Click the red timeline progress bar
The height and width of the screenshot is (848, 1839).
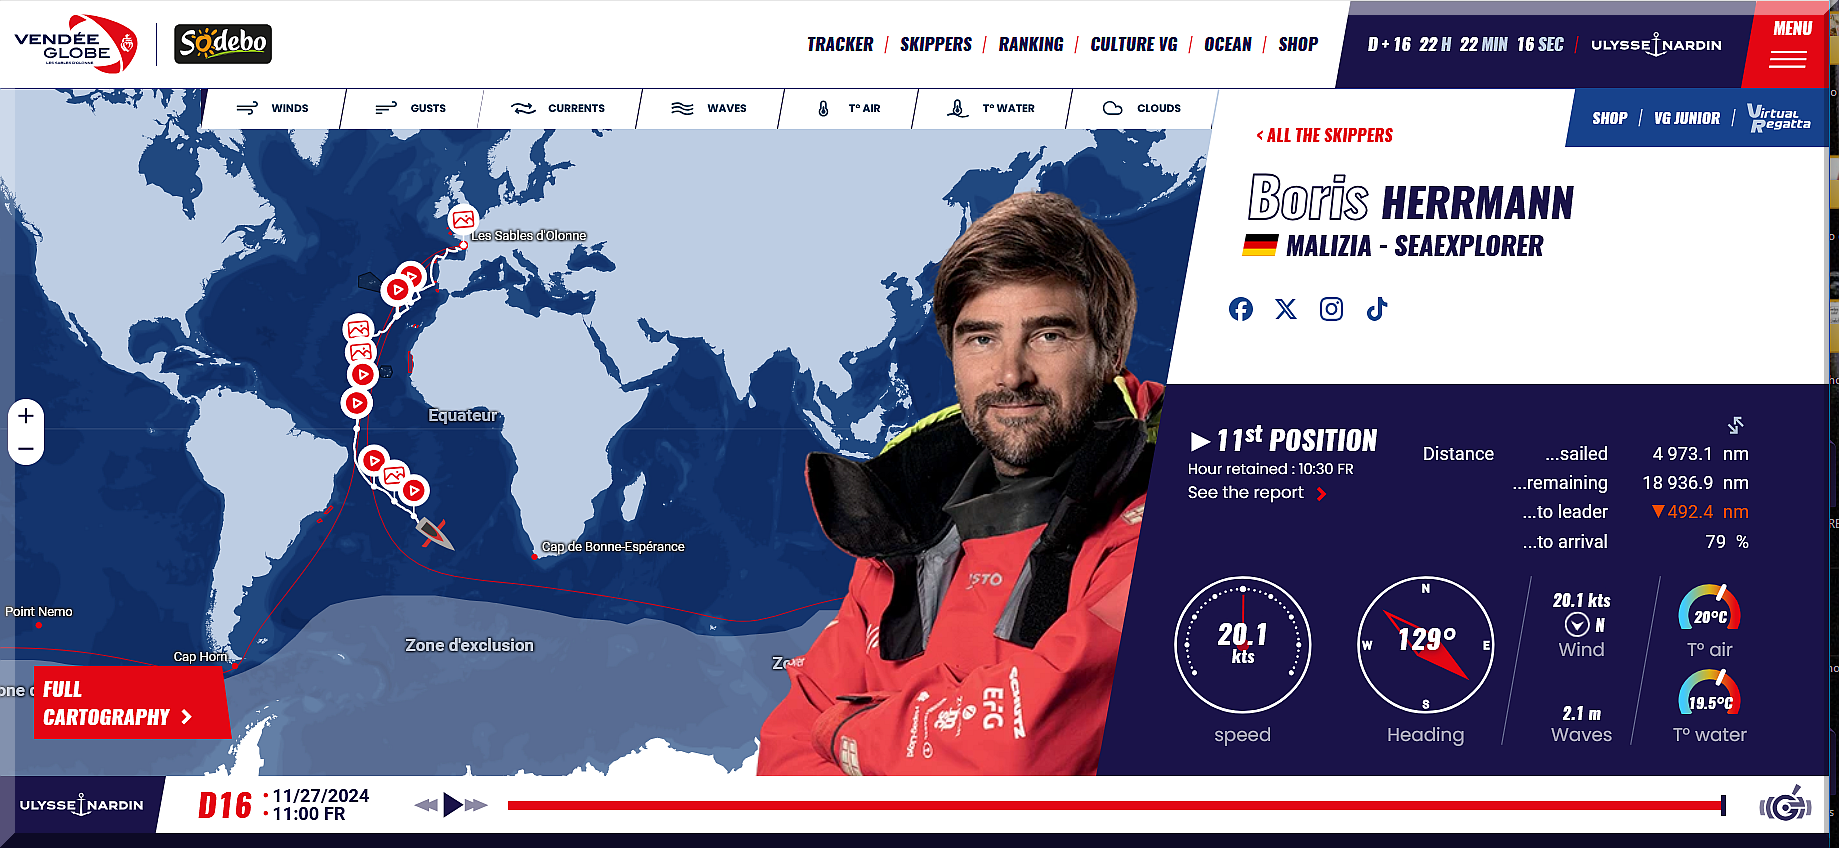pyautogui.click(x=1115, y=805)
